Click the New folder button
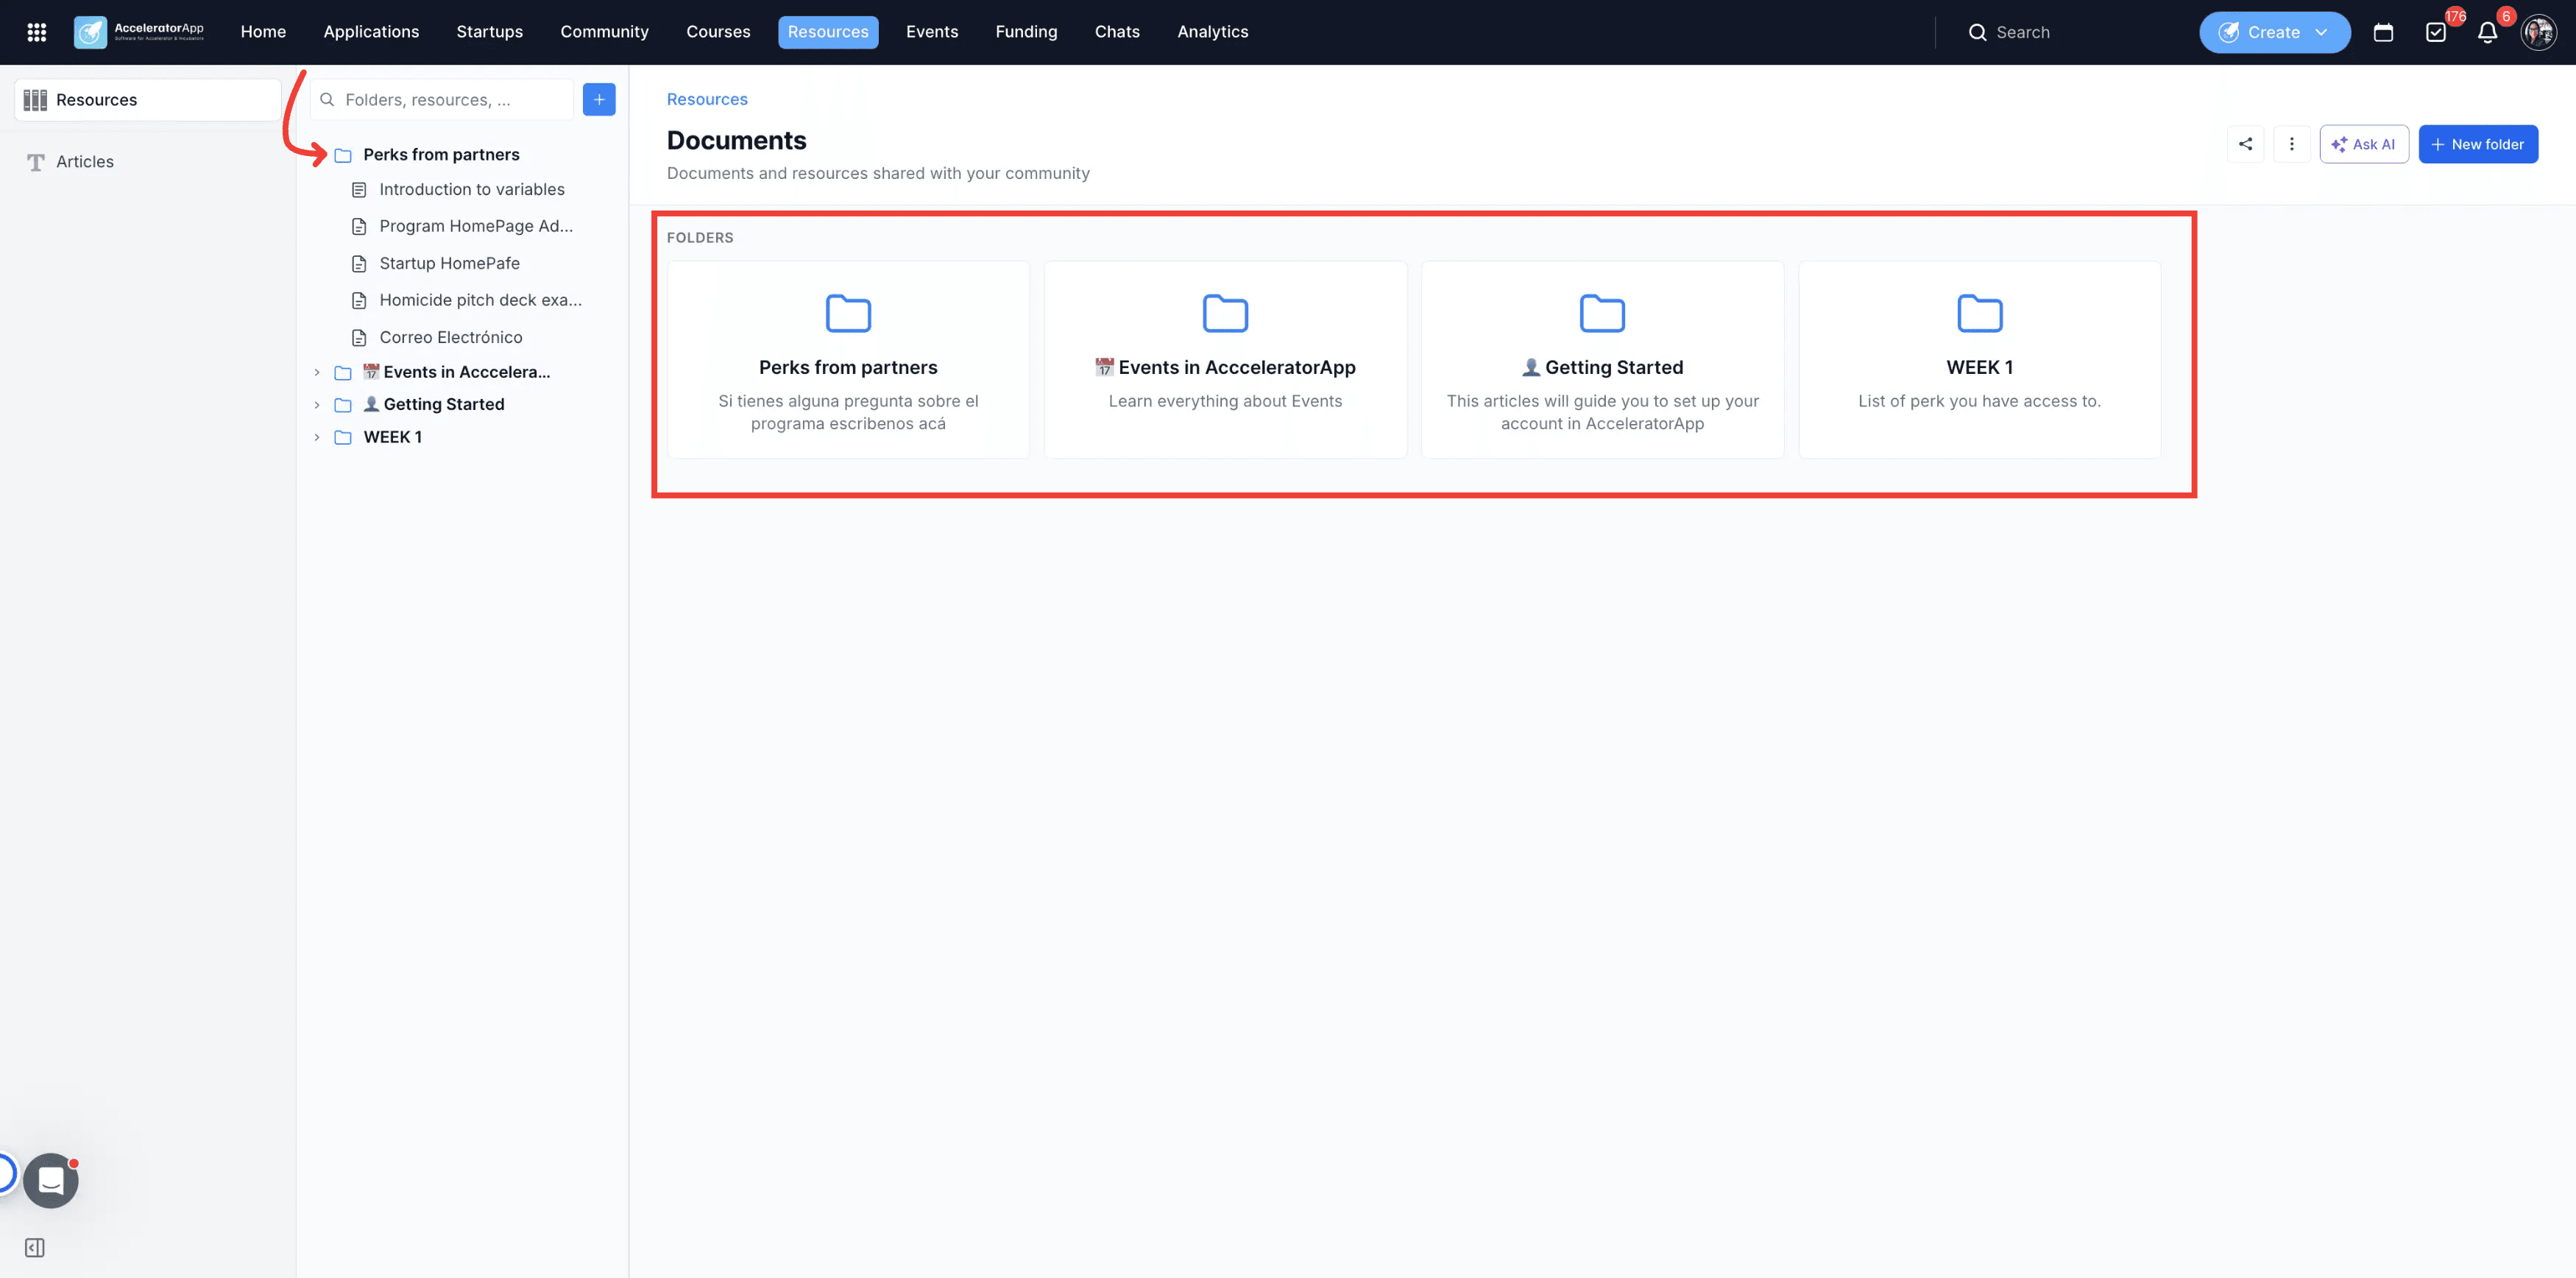This screenshot has height=1278, width=2576. point(2478,144)
